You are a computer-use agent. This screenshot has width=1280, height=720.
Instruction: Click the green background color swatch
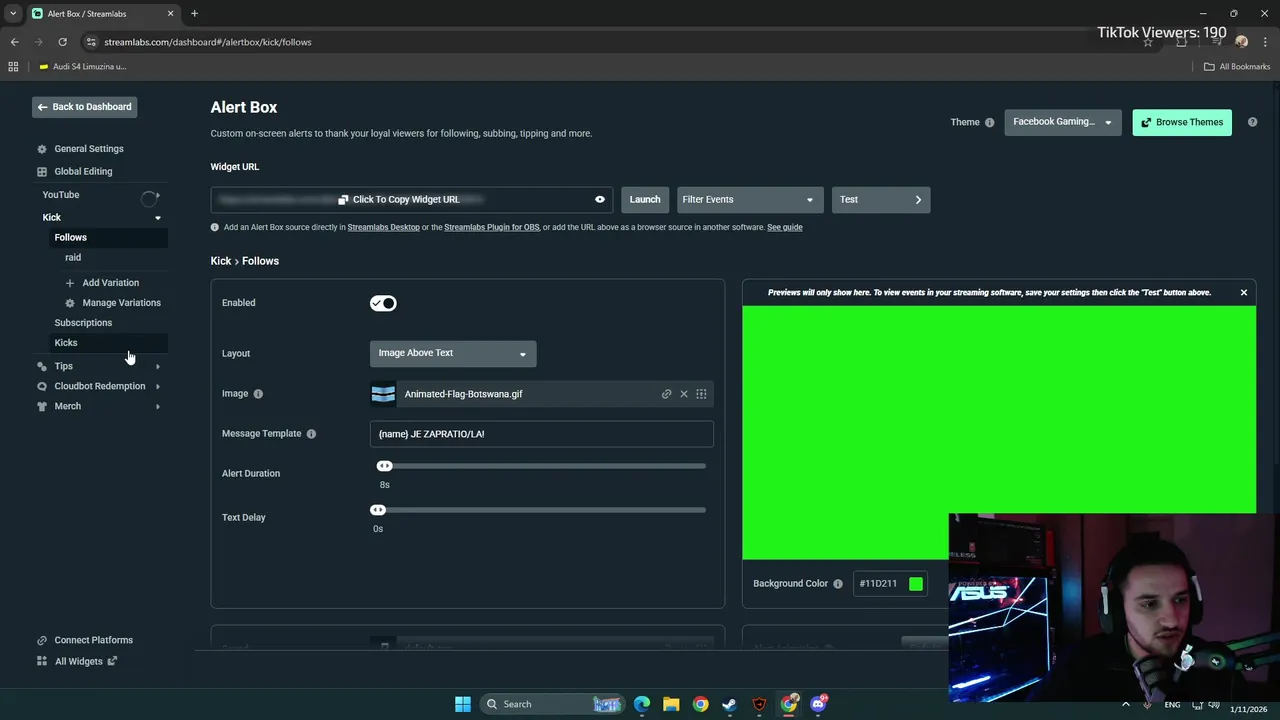point(916,584)
